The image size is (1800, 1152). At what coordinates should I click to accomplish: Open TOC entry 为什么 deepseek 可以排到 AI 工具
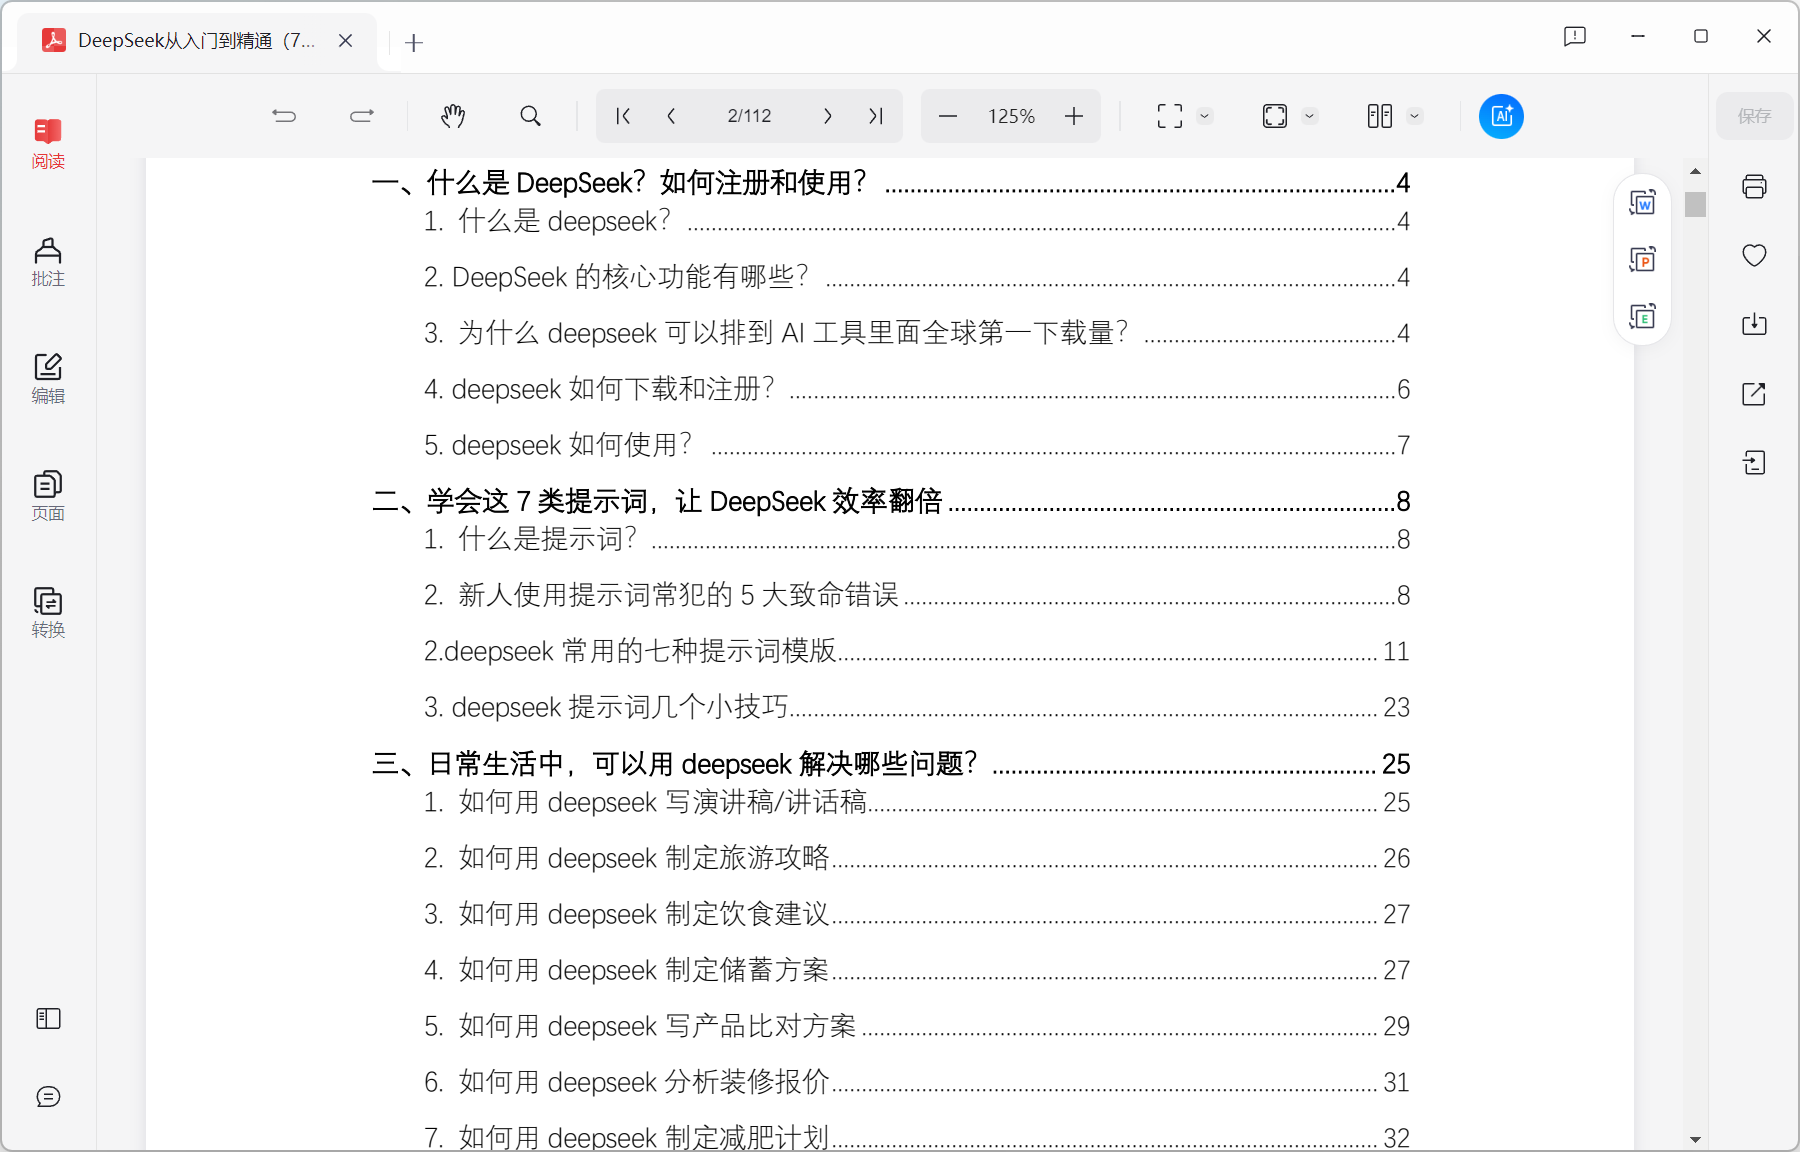point(917,333)
